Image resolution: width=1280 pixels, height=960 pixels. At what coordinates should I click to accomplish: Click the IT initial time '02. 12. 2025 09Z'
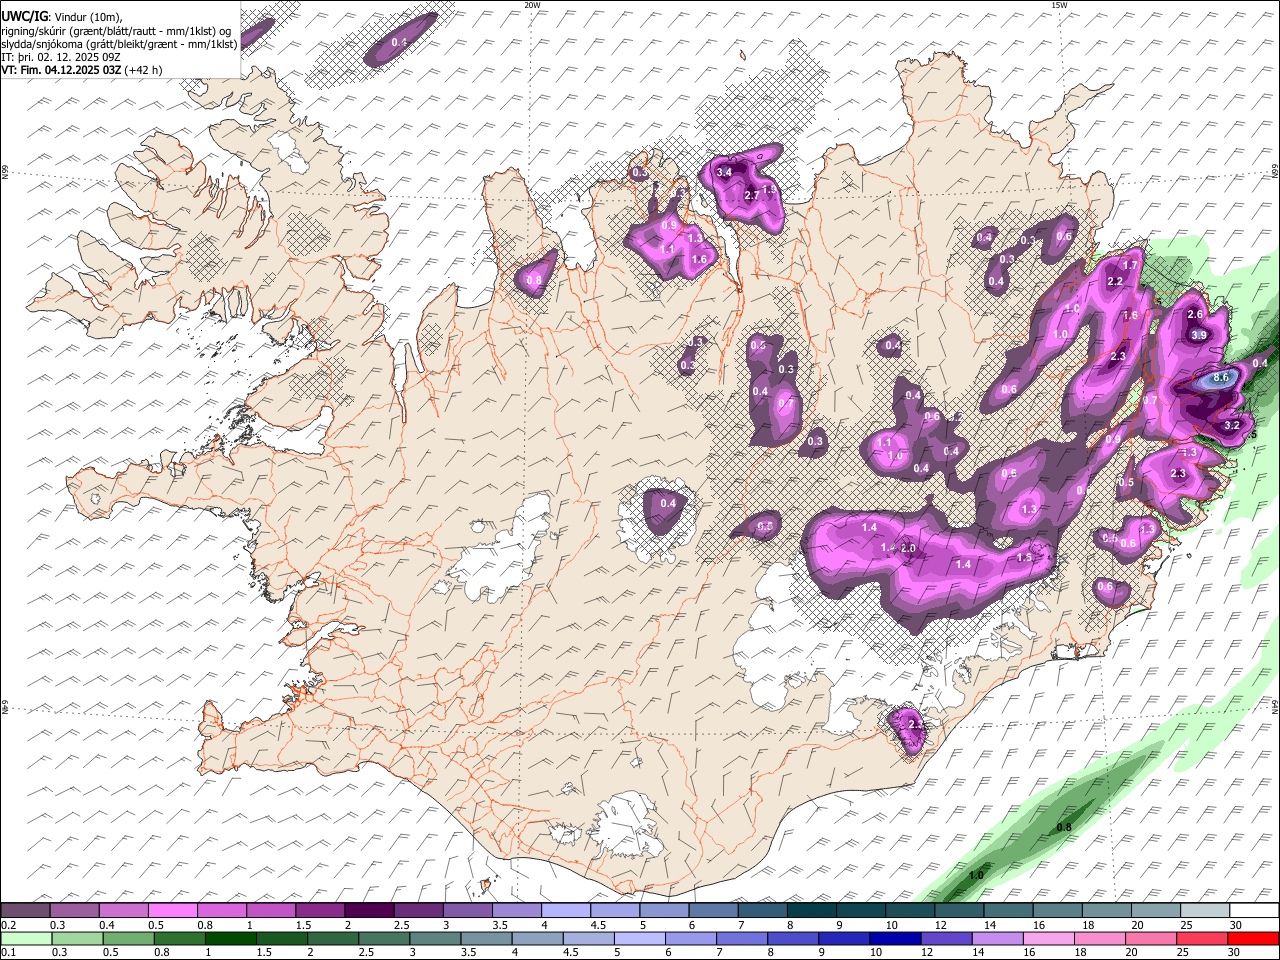coord(77,57)
